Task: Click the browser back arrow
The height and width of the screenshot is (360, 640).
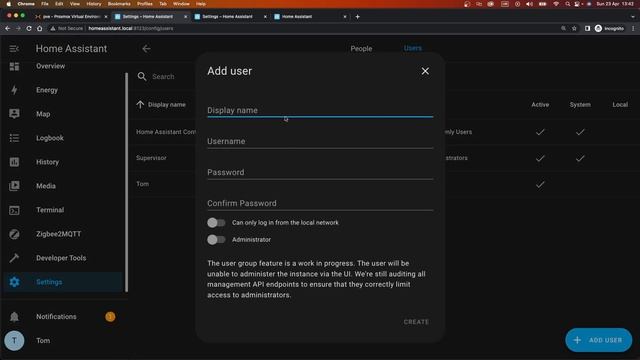Action: [7, 29]
